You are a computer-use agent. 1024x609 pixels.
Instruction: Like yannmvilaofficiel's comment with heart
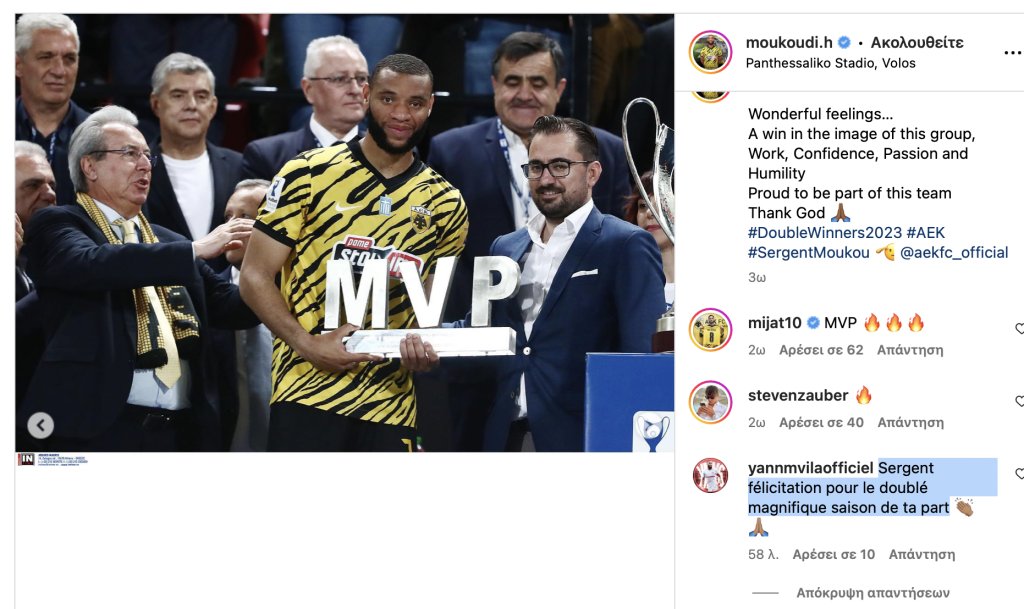1019,473
